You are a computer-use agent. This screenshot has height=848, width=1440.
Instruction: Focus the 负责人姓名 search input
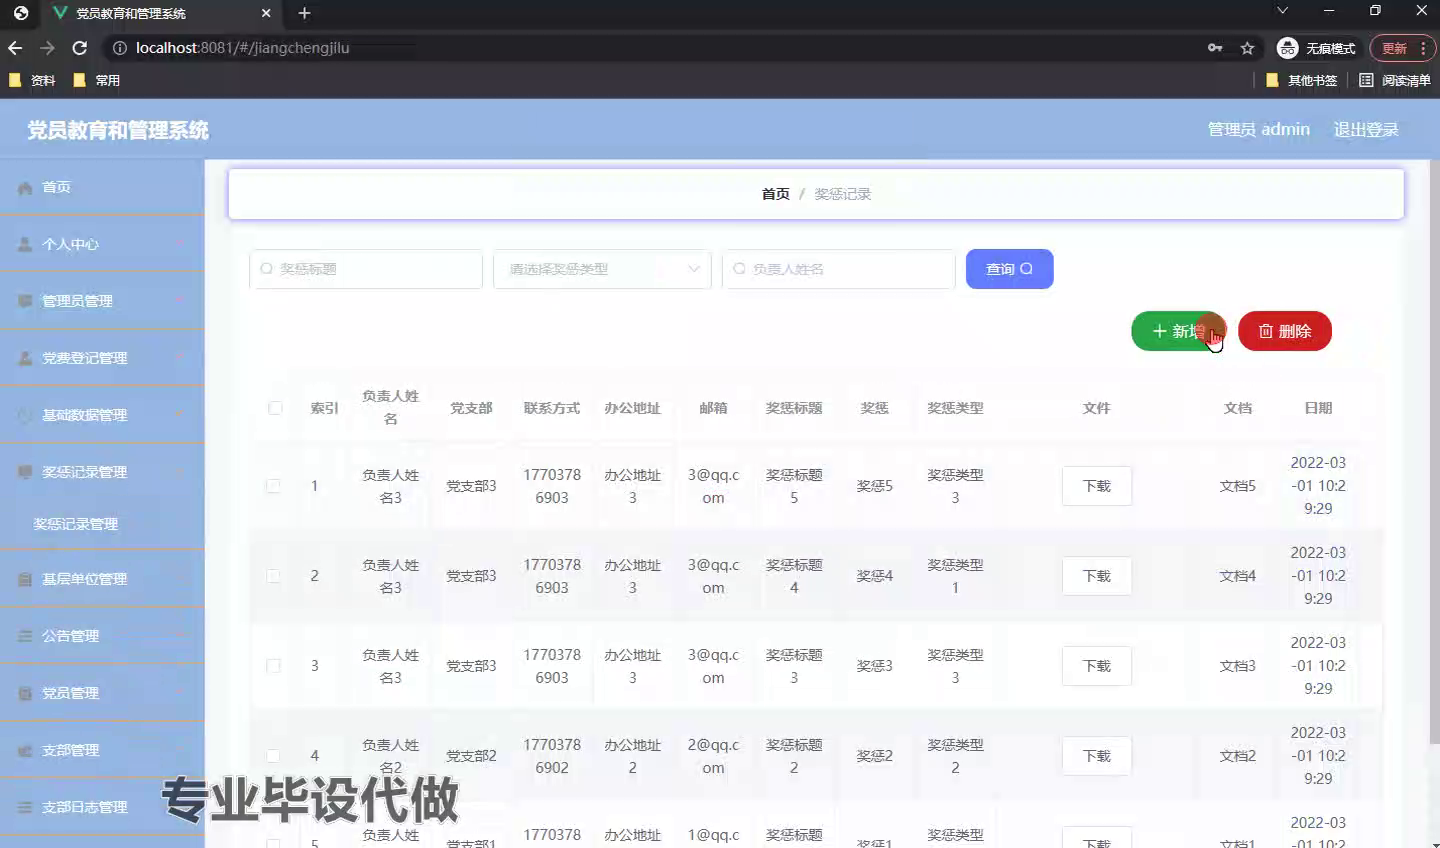coord(838,269)
